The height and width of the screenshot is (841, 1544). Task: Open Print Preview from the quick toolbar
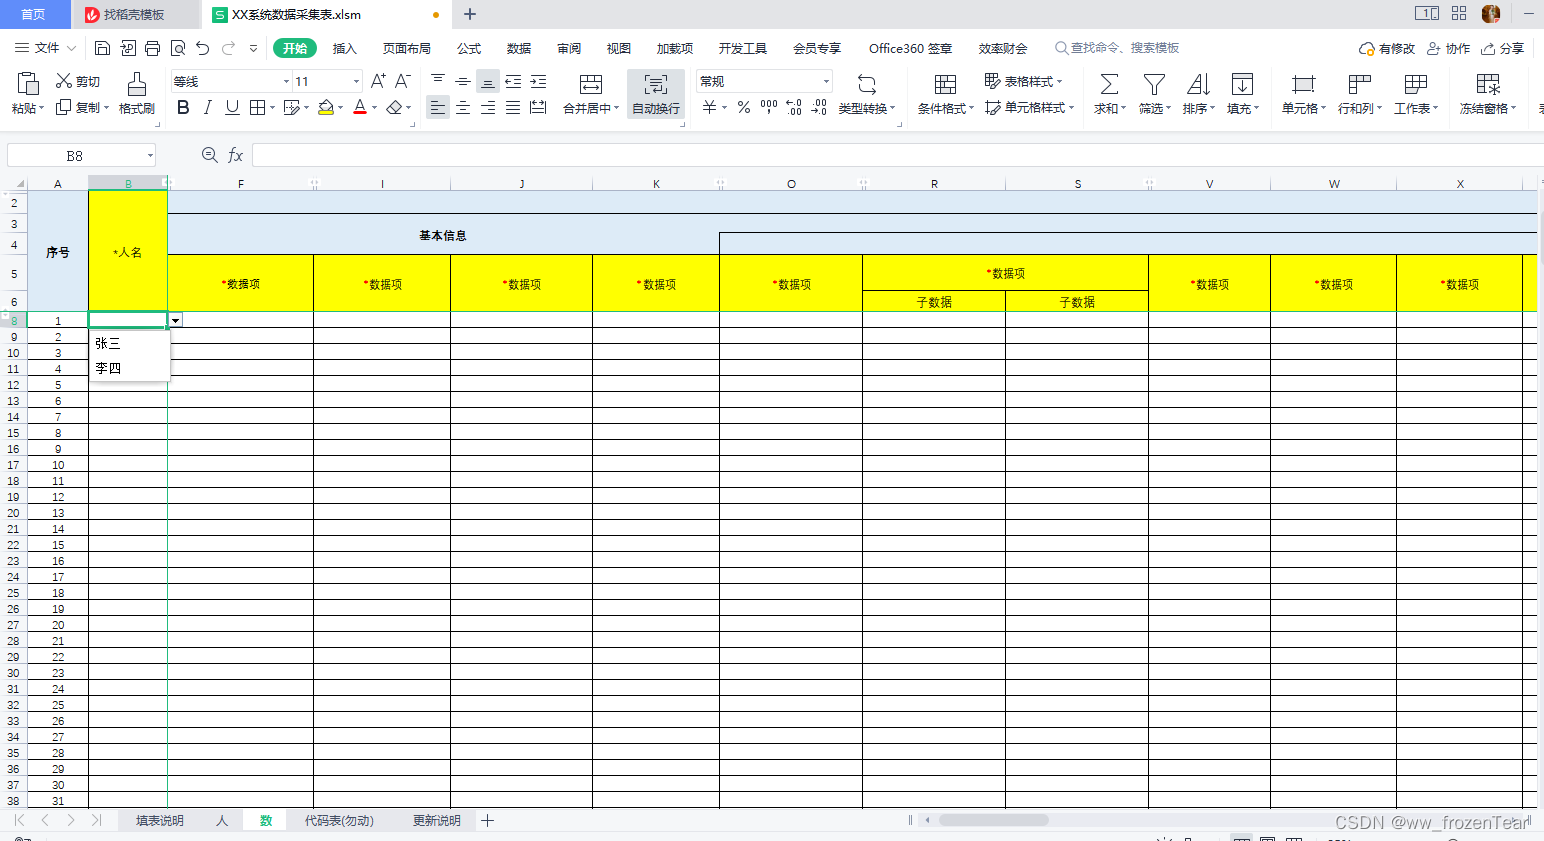[178, 48]
